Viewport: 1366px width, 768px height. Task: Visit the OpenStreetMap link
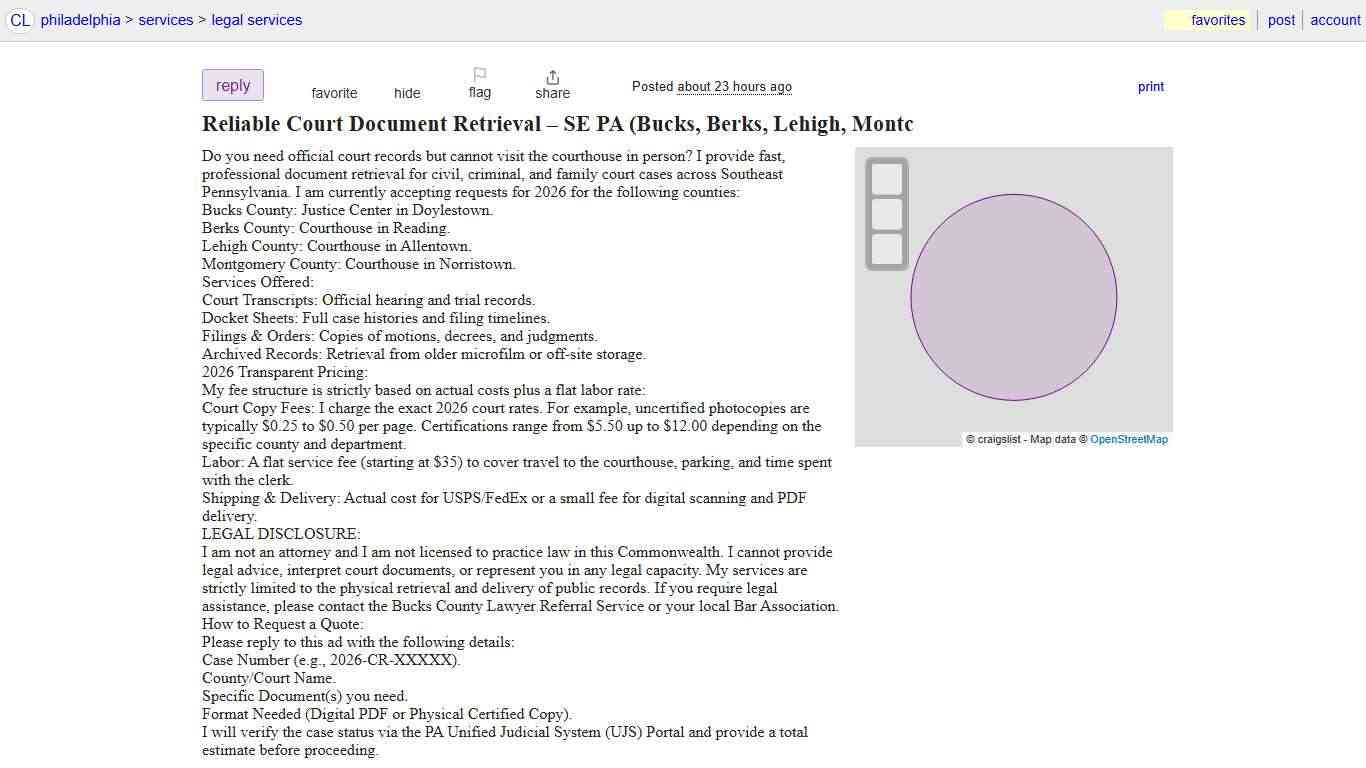tap(1129, 438)
